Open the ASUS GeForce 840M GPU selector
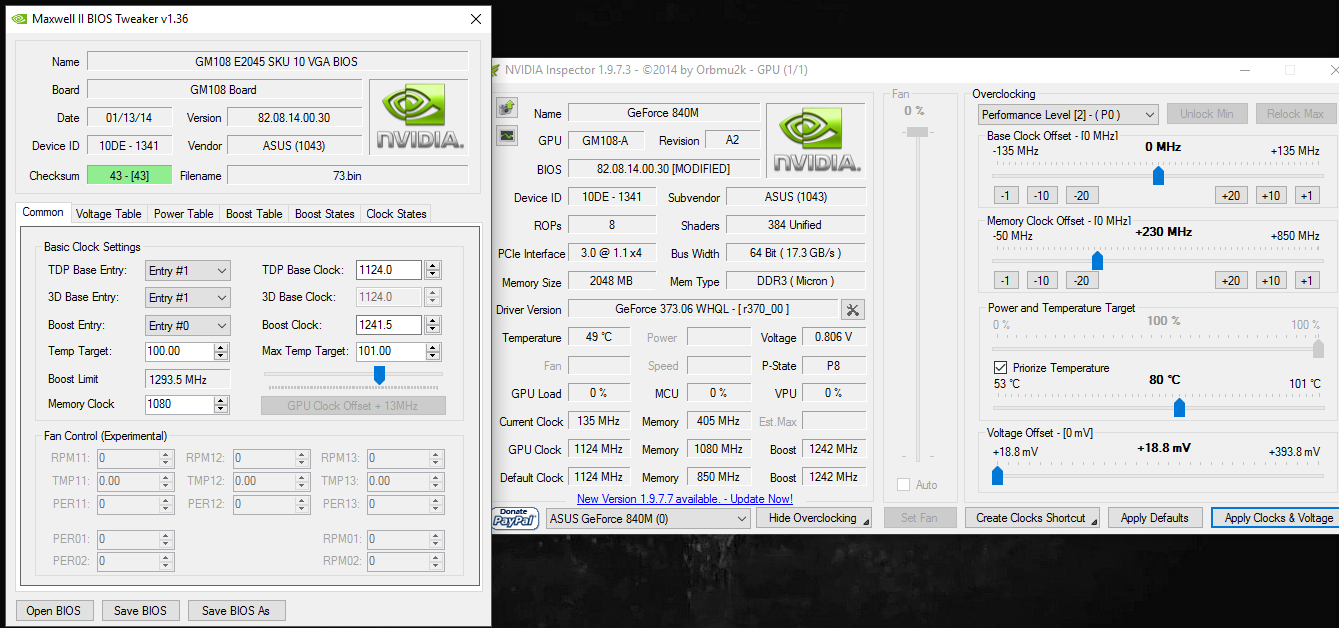Screen dimensions: 1339x628 648,518
